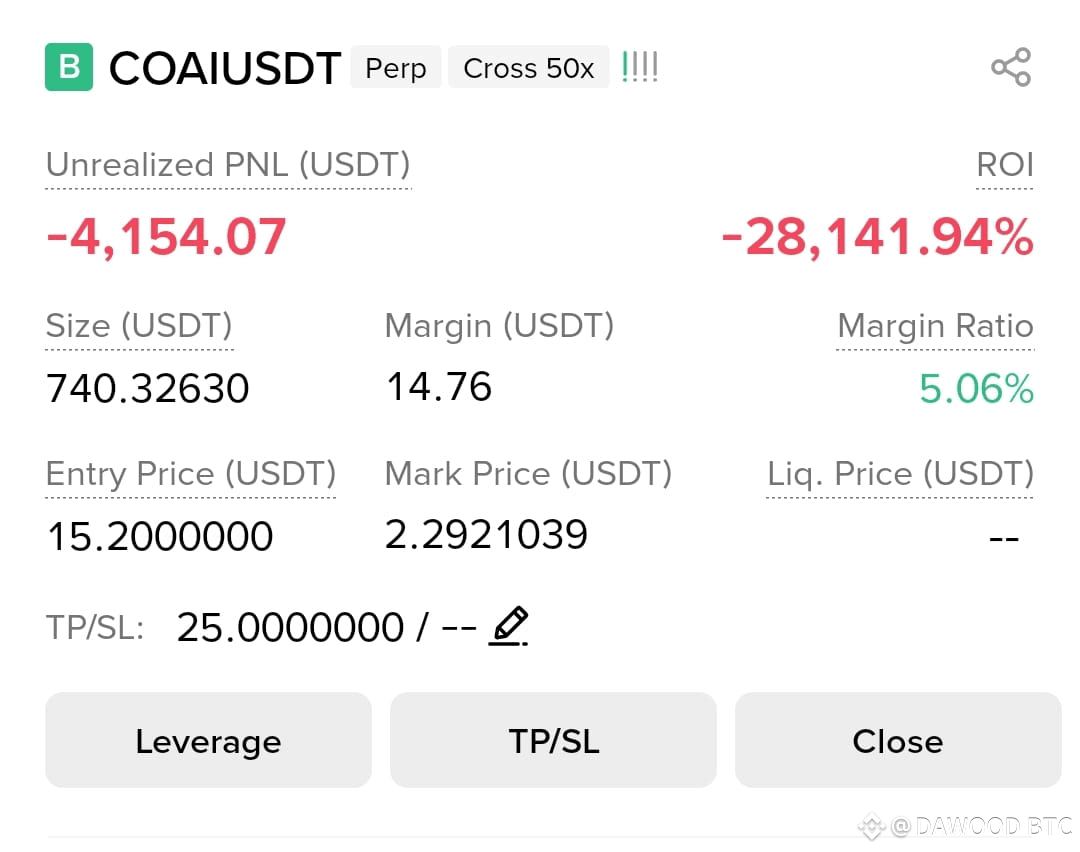Open the TP/SL button
Screen dimensions: 1080x852
pyautogui.click(x=553, y=740)
